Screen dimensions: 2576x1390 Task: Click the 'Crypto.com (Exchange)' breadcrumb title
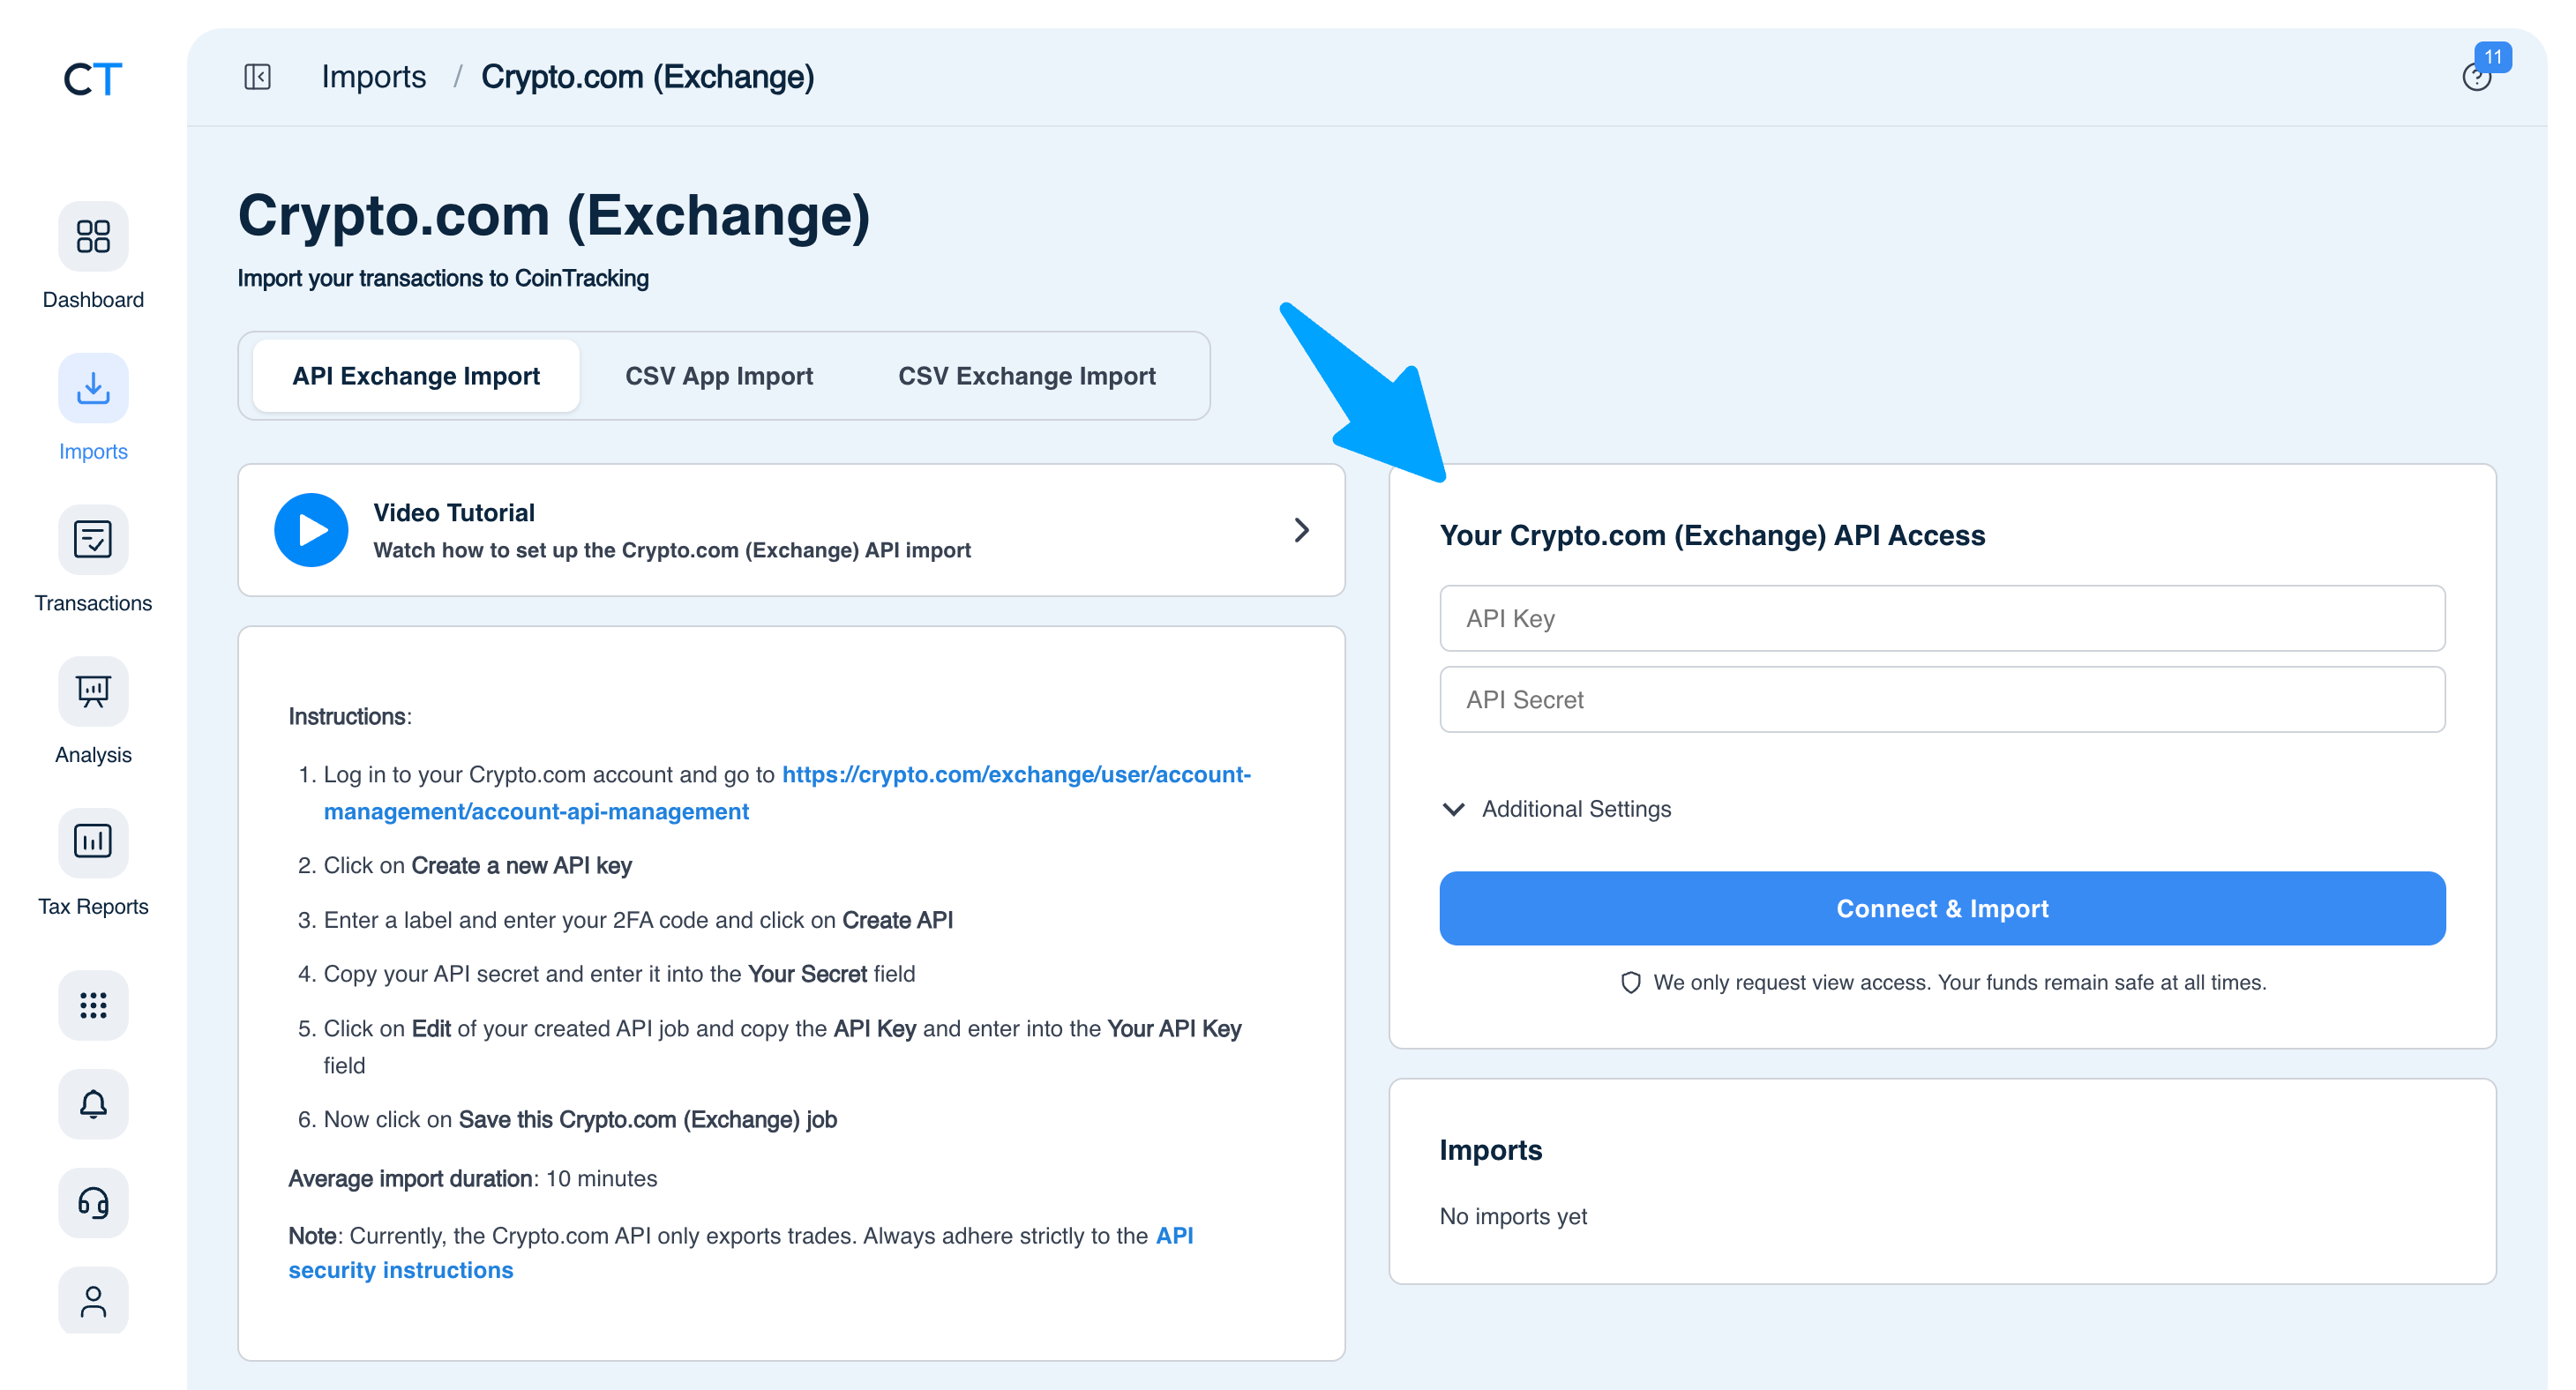pos(648,77)
